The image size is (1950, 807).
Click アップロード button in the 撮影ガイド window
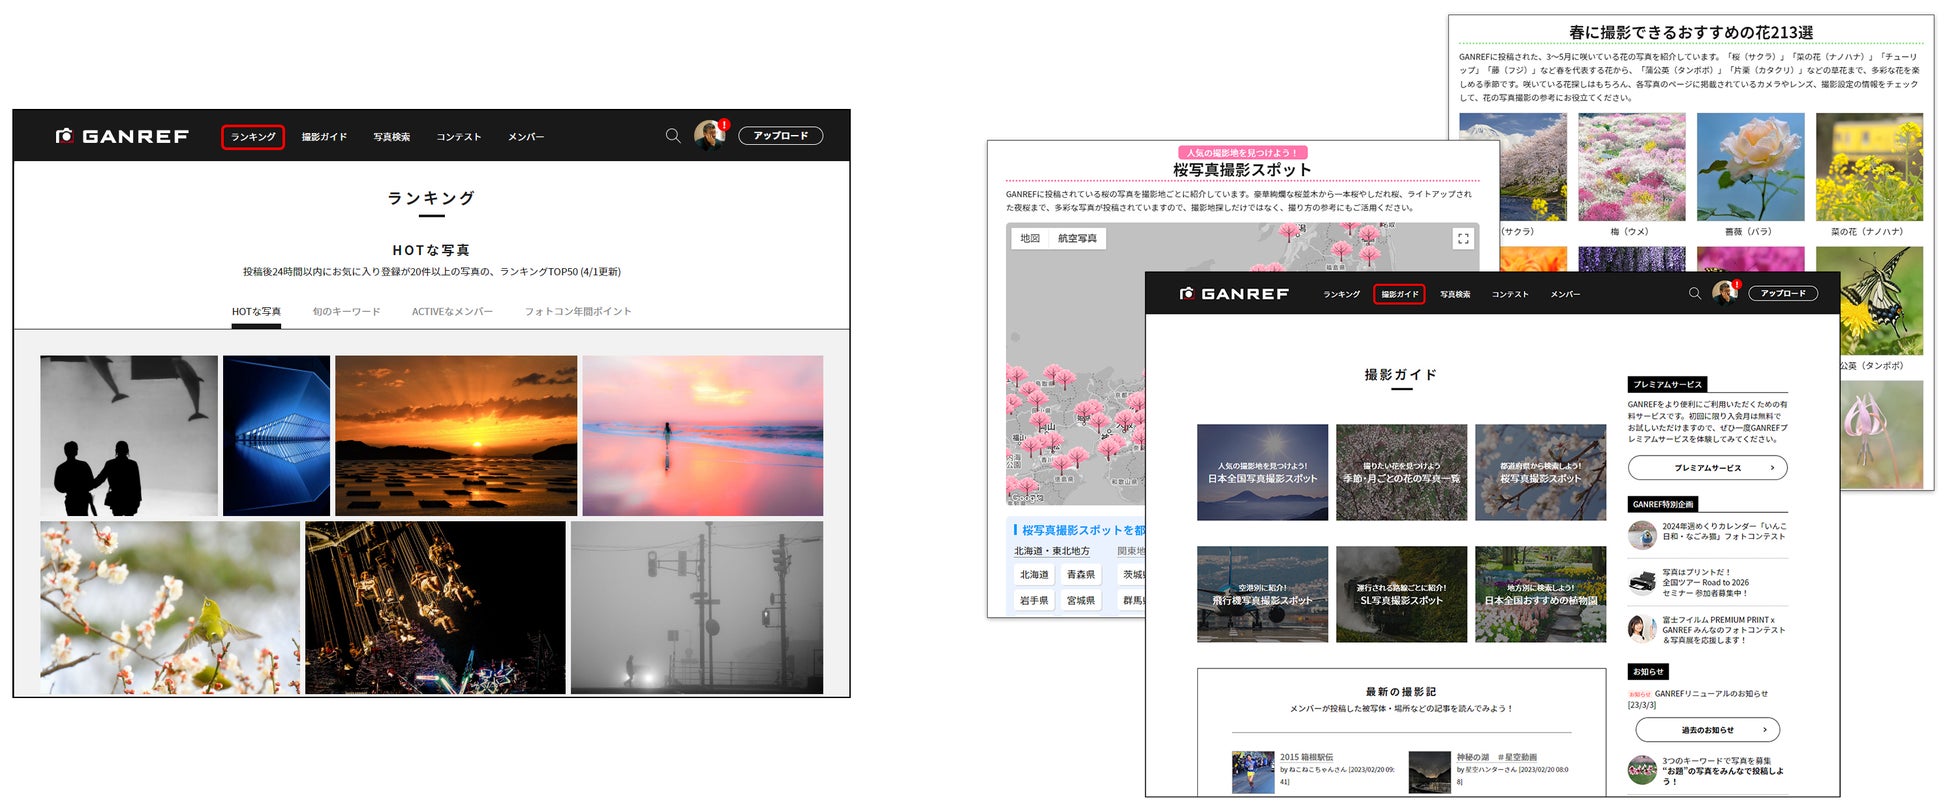1783,294
